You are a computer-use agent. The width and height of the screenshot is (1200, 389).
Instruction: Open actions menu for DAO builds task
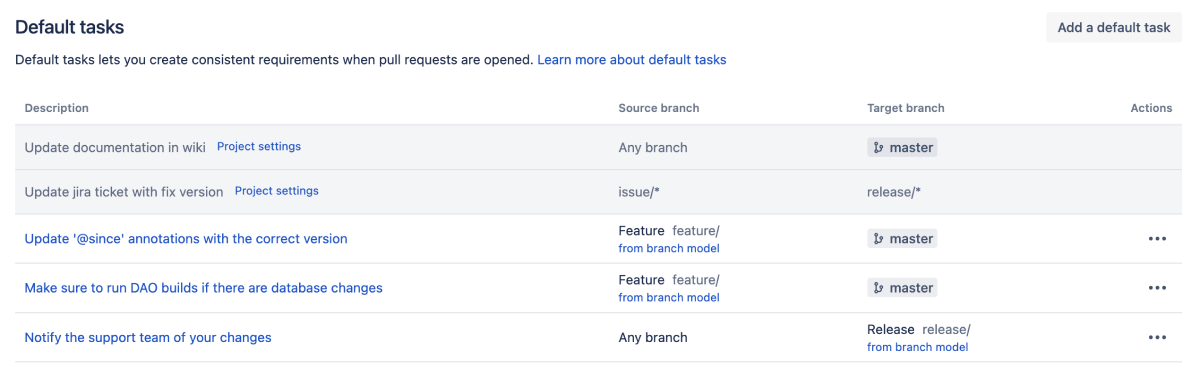(x=1157, y=288)
